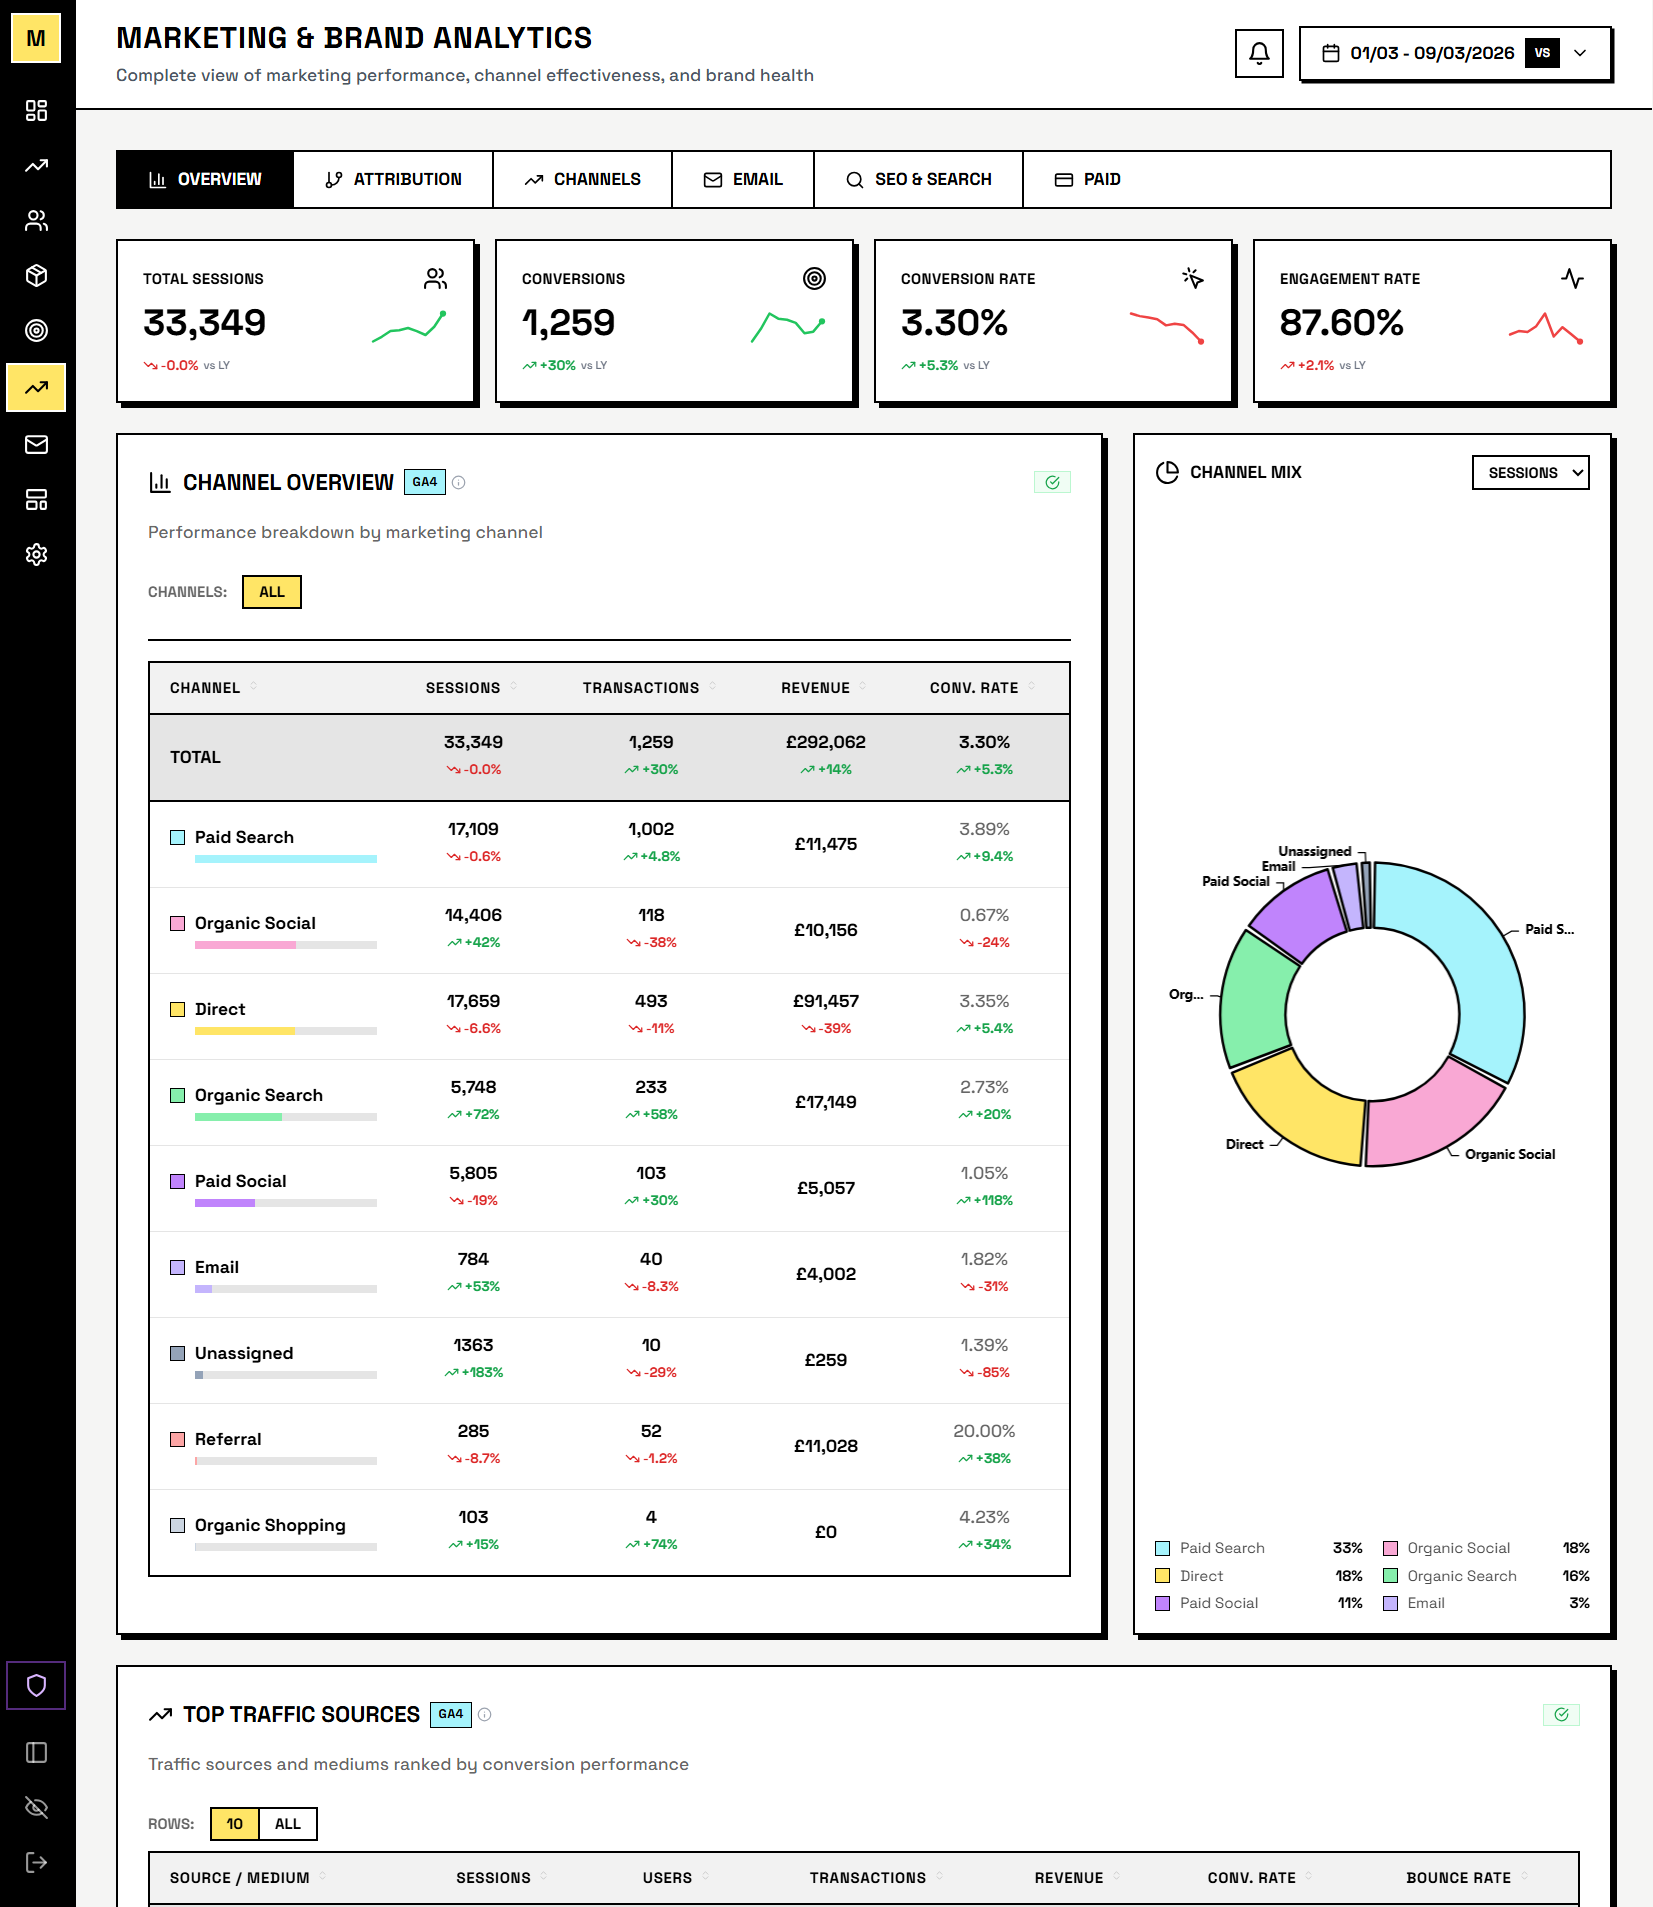Image resolution: width=1653 pixels, height=1907 pixels.
Task: Open Settings via the gear icon
Action: (x=37, y=556)
